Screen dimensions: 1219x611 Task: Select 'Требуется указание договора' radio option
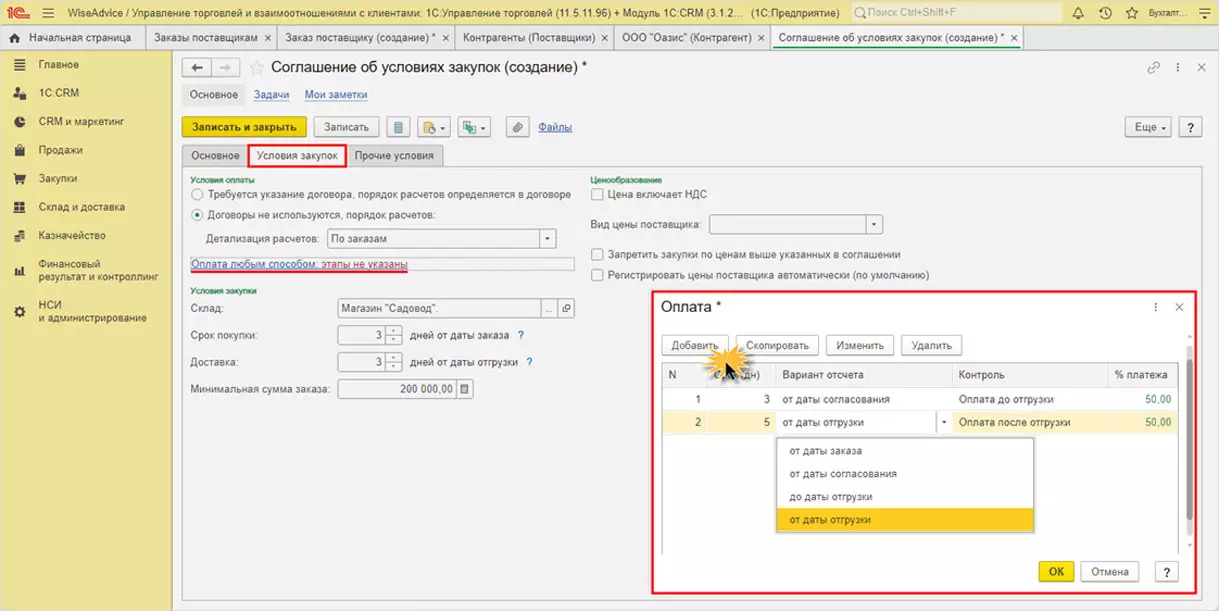pyautogui.click(x=197, y=195)
